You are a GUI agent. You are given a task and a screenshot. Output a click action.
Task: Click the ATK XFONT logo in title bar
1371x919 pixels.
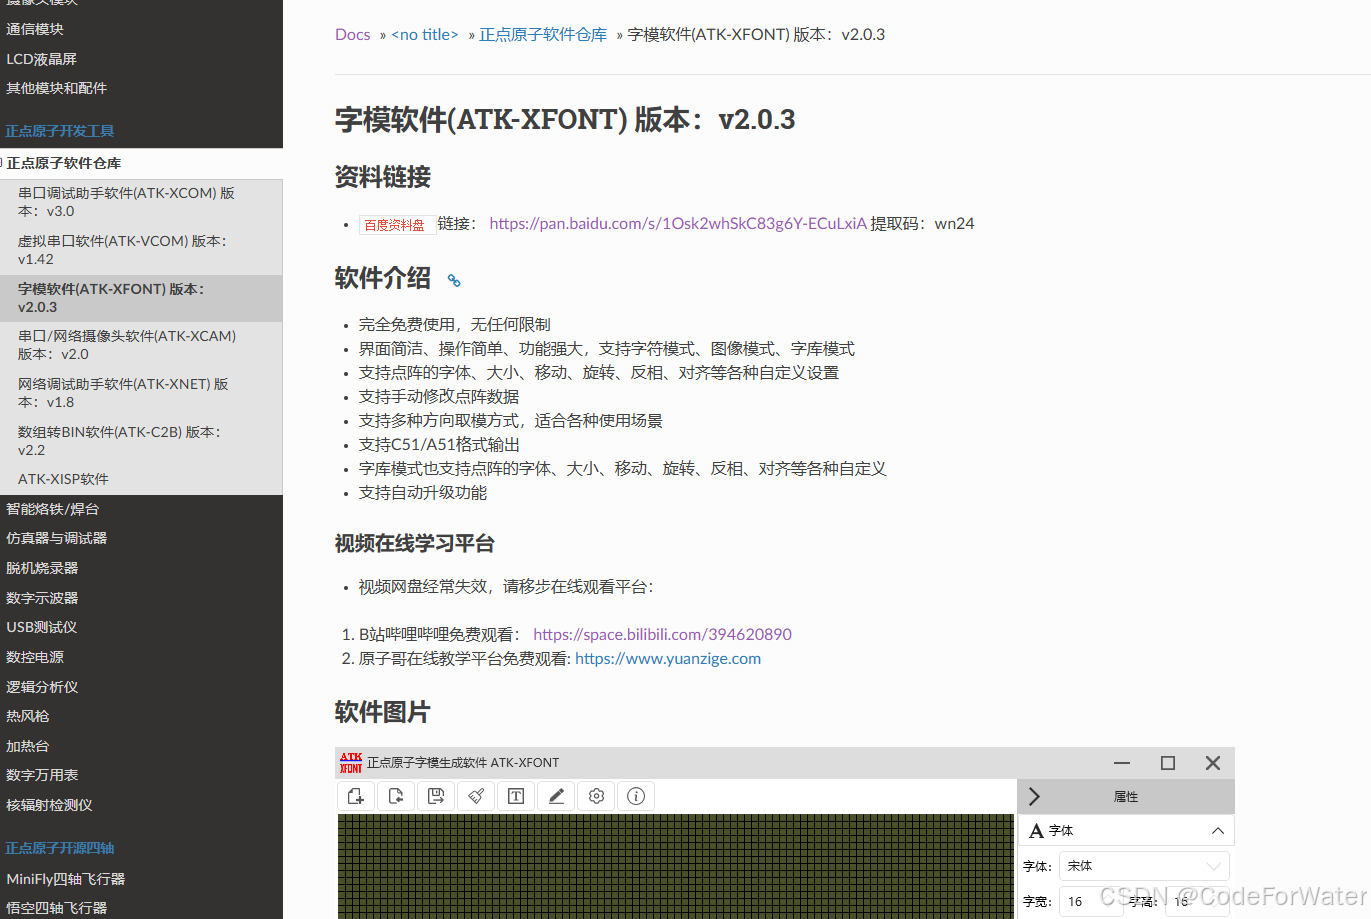(351, 763)
